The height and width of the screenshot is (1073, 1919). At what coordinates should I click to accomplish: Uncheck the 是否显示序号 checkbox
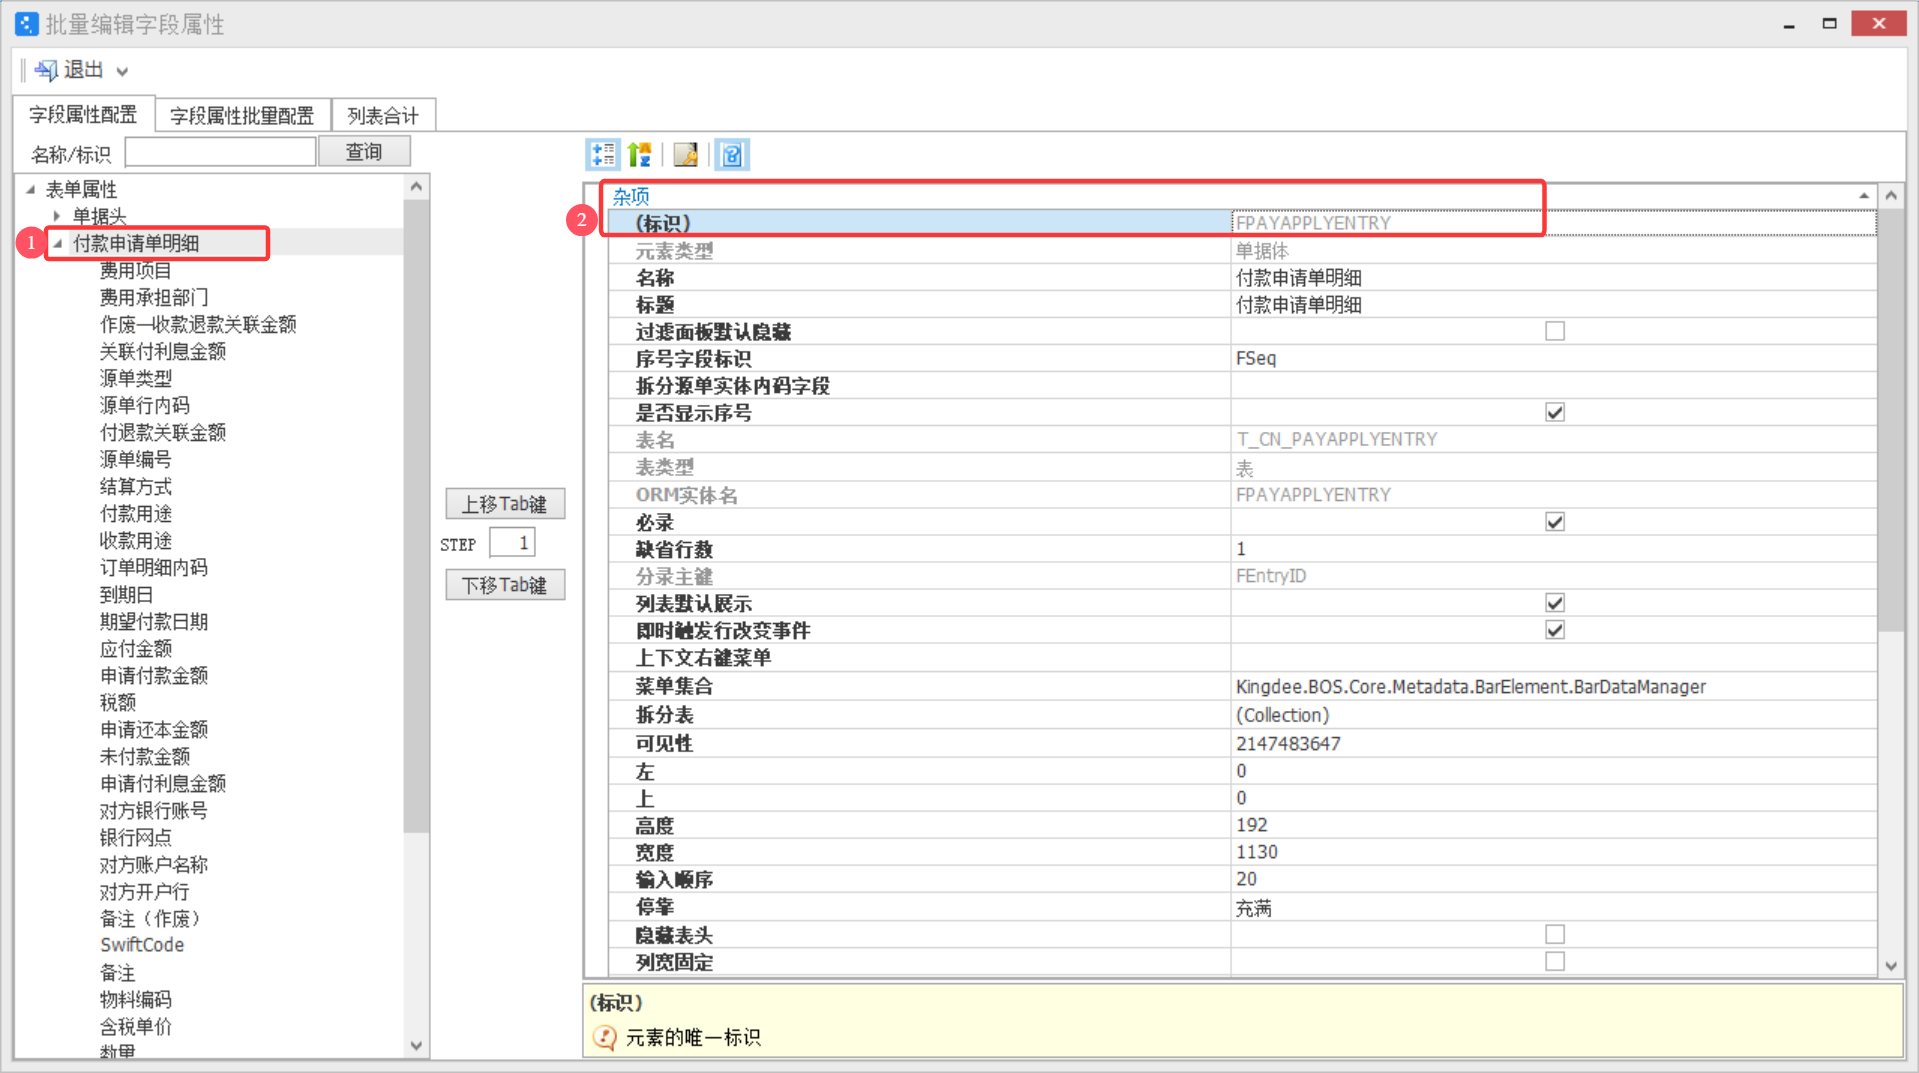coord(1554,412)
